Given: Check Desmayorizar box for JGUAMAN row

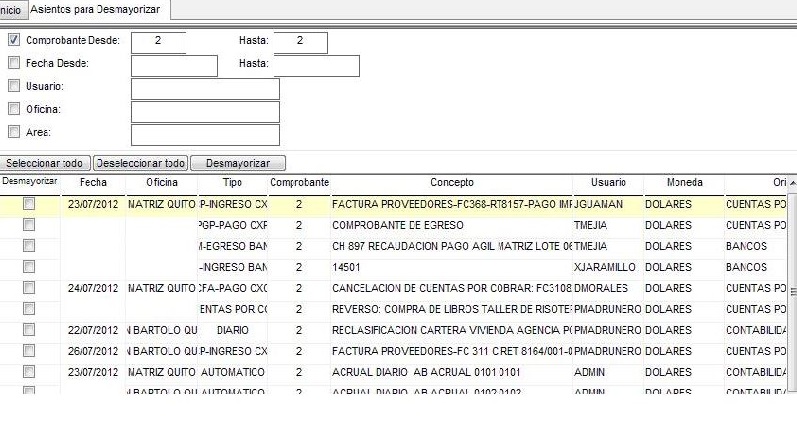Looking at the screenshot, I should click(29, 204).
